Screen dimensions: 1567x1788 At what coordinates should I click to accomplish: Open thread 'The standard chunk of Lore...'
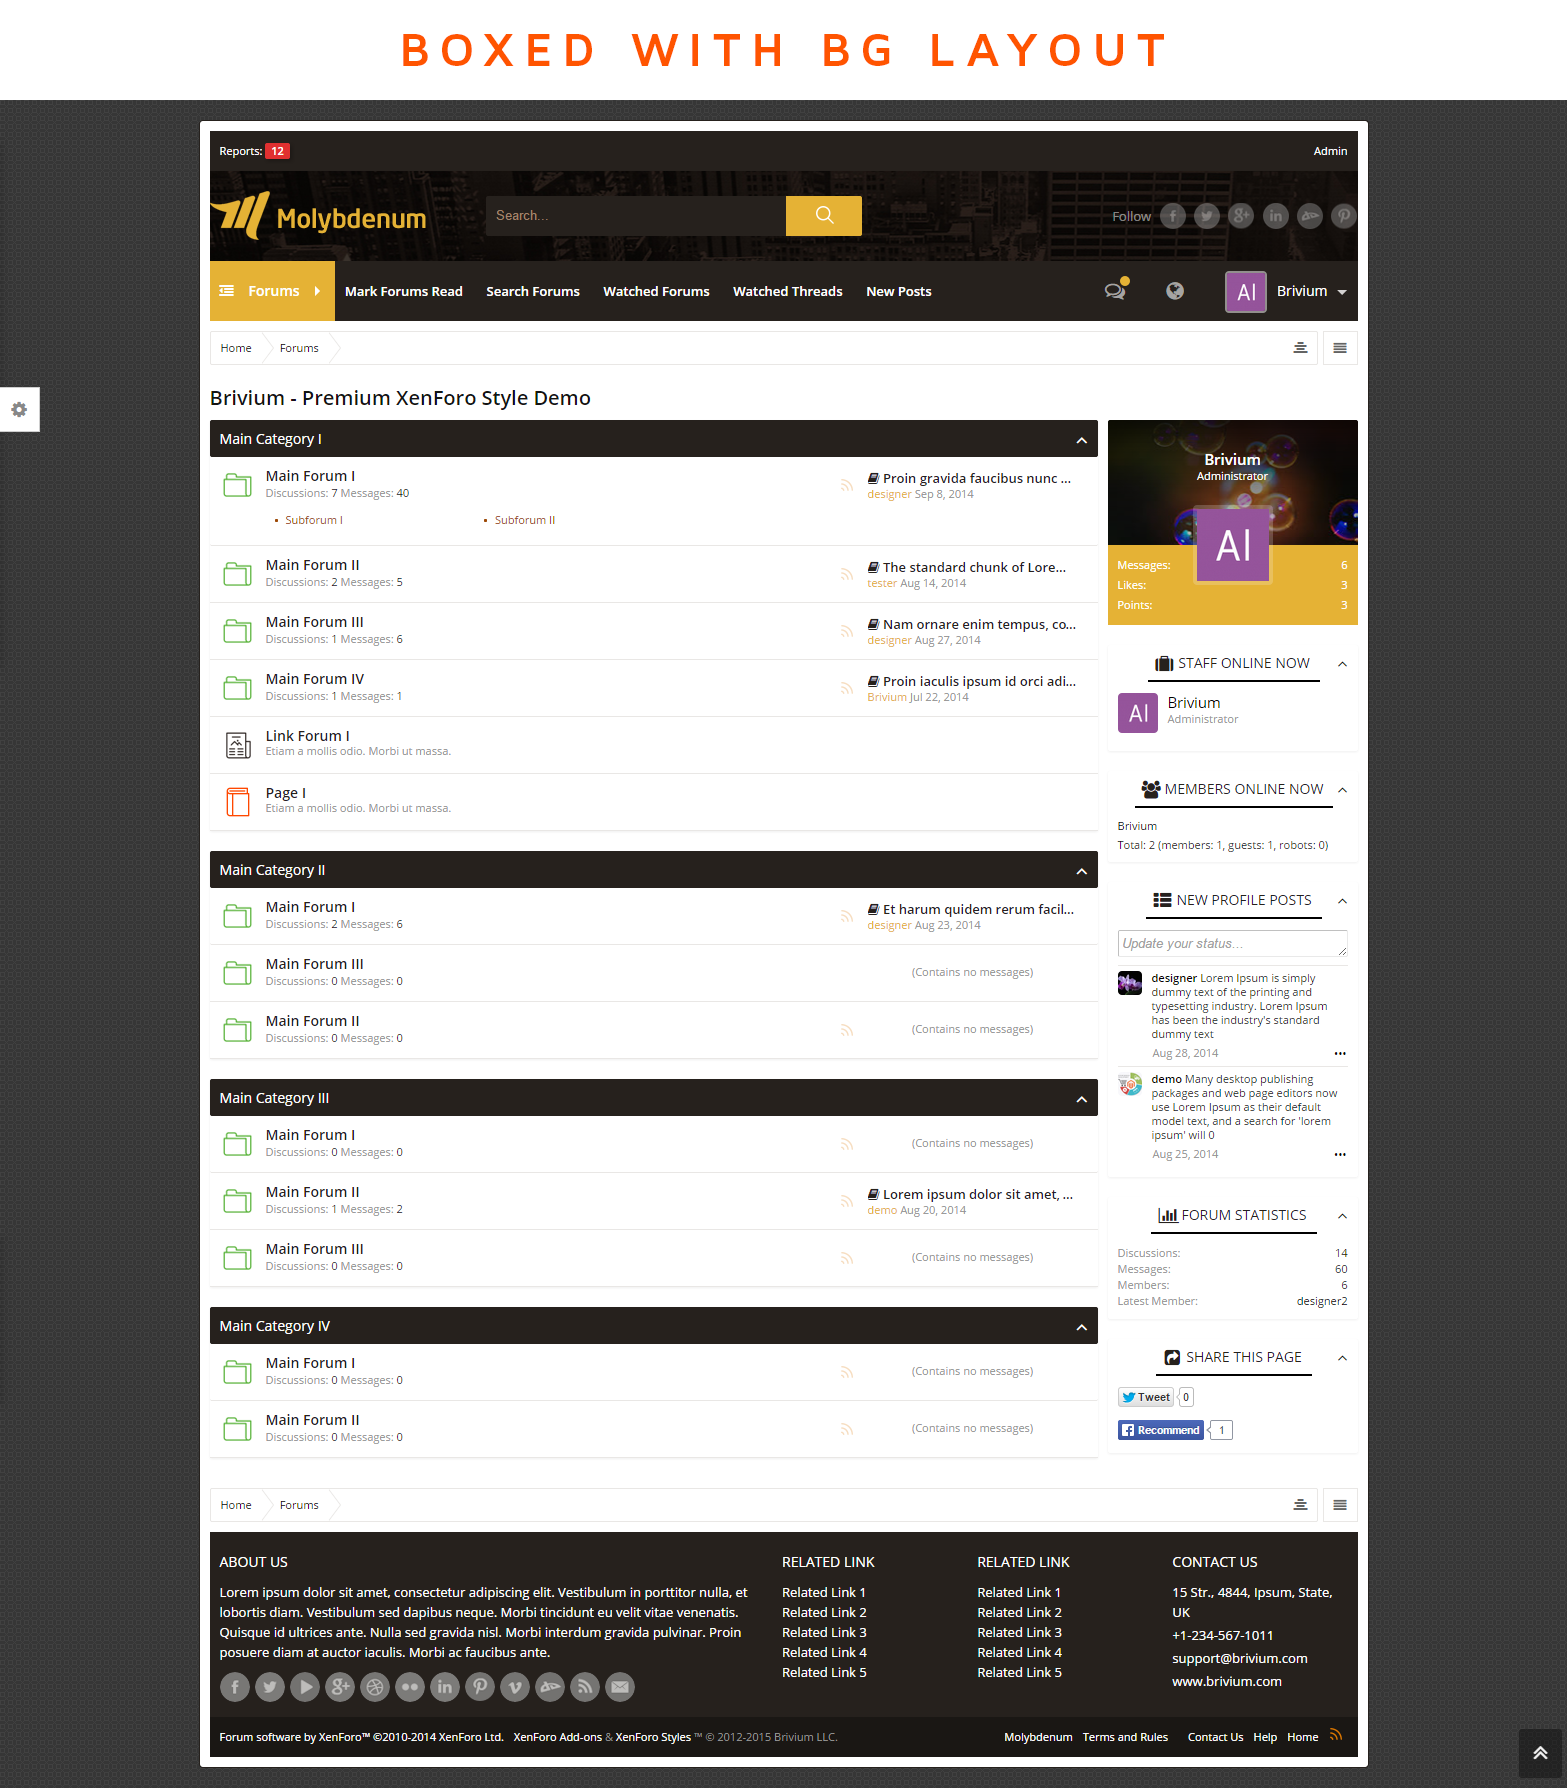(974, 567)
